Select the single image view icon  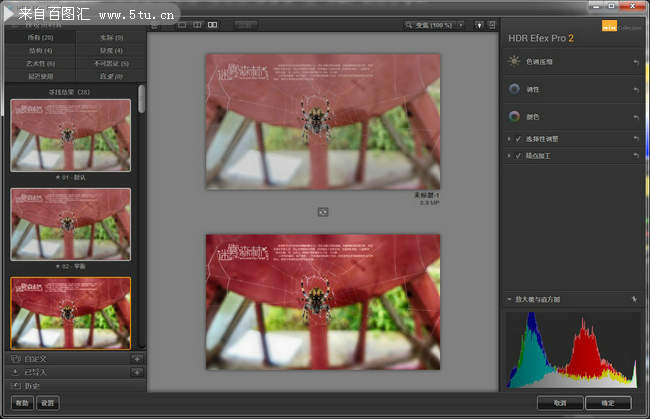[x=183, y=24]
